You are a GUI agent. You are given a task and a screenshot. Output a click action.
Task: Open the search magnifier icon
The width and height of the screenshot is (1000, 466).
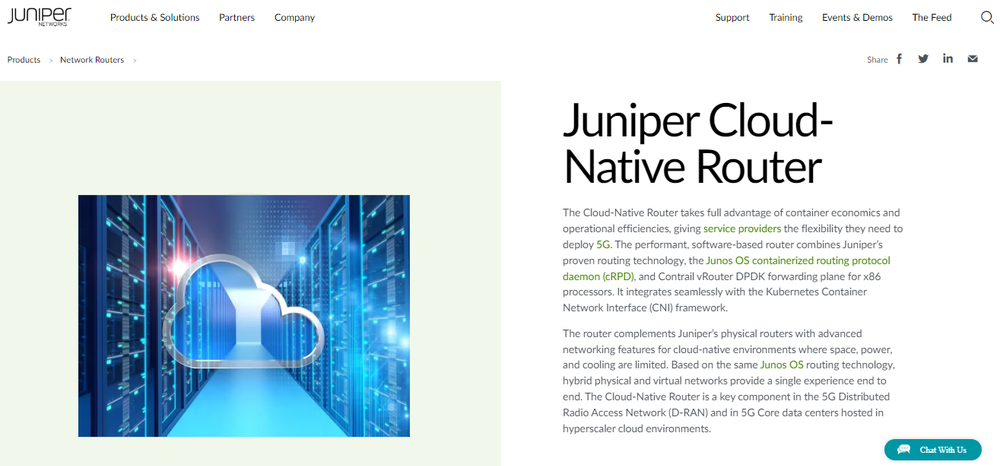pyautogui.click(x=987, y=18)
